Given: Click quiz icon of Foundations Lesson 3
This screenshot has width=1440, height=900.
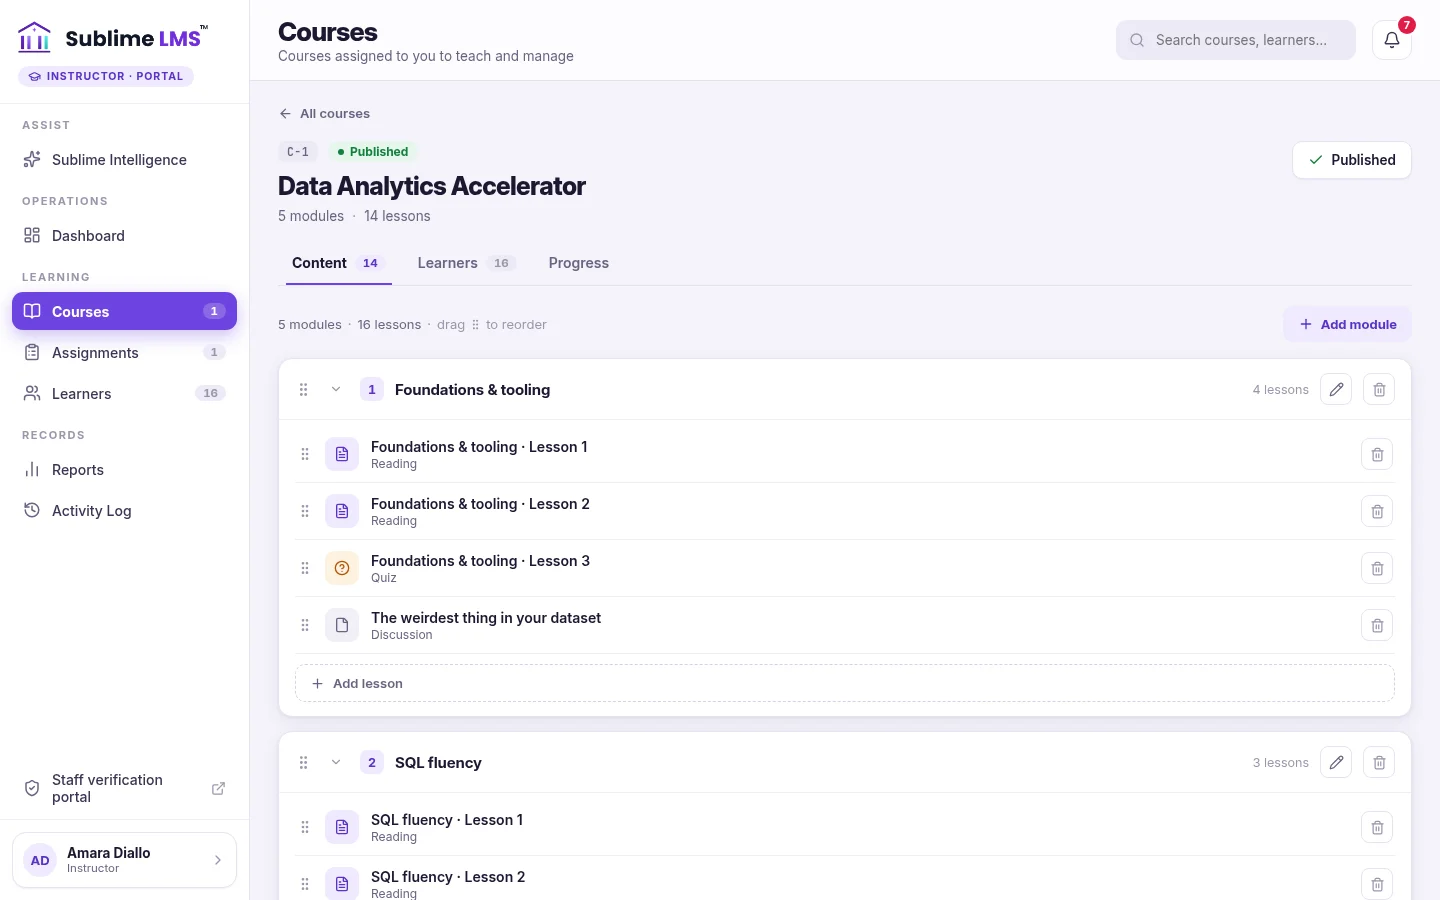Looking at the screenshot, I should pos(342,569).
